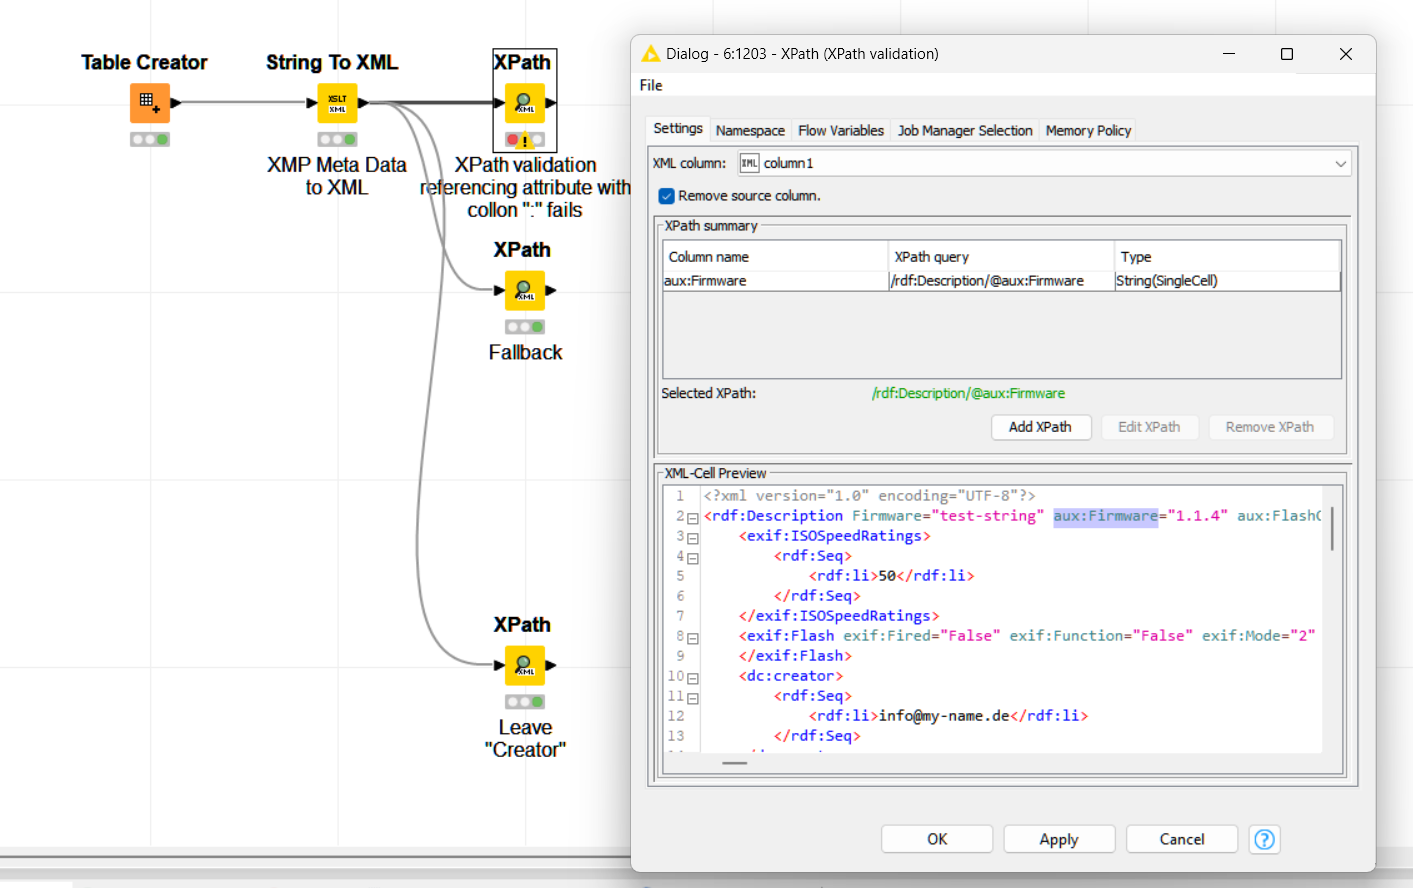Select the Table Creator node icon
Viewport: 1413px width, 888px height.
[x=149, y=103]
